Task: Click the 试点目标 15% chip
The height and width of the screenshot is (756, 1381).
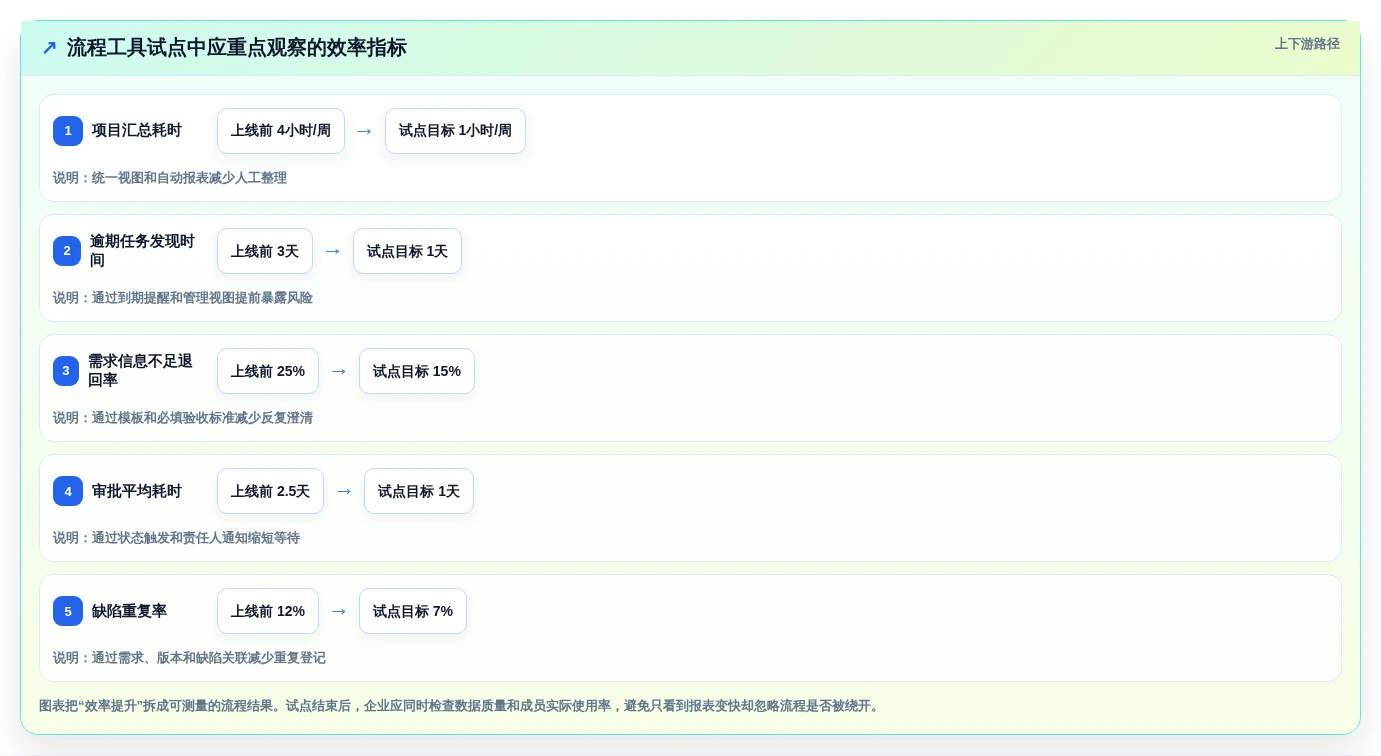Action: tap(417, 371)
